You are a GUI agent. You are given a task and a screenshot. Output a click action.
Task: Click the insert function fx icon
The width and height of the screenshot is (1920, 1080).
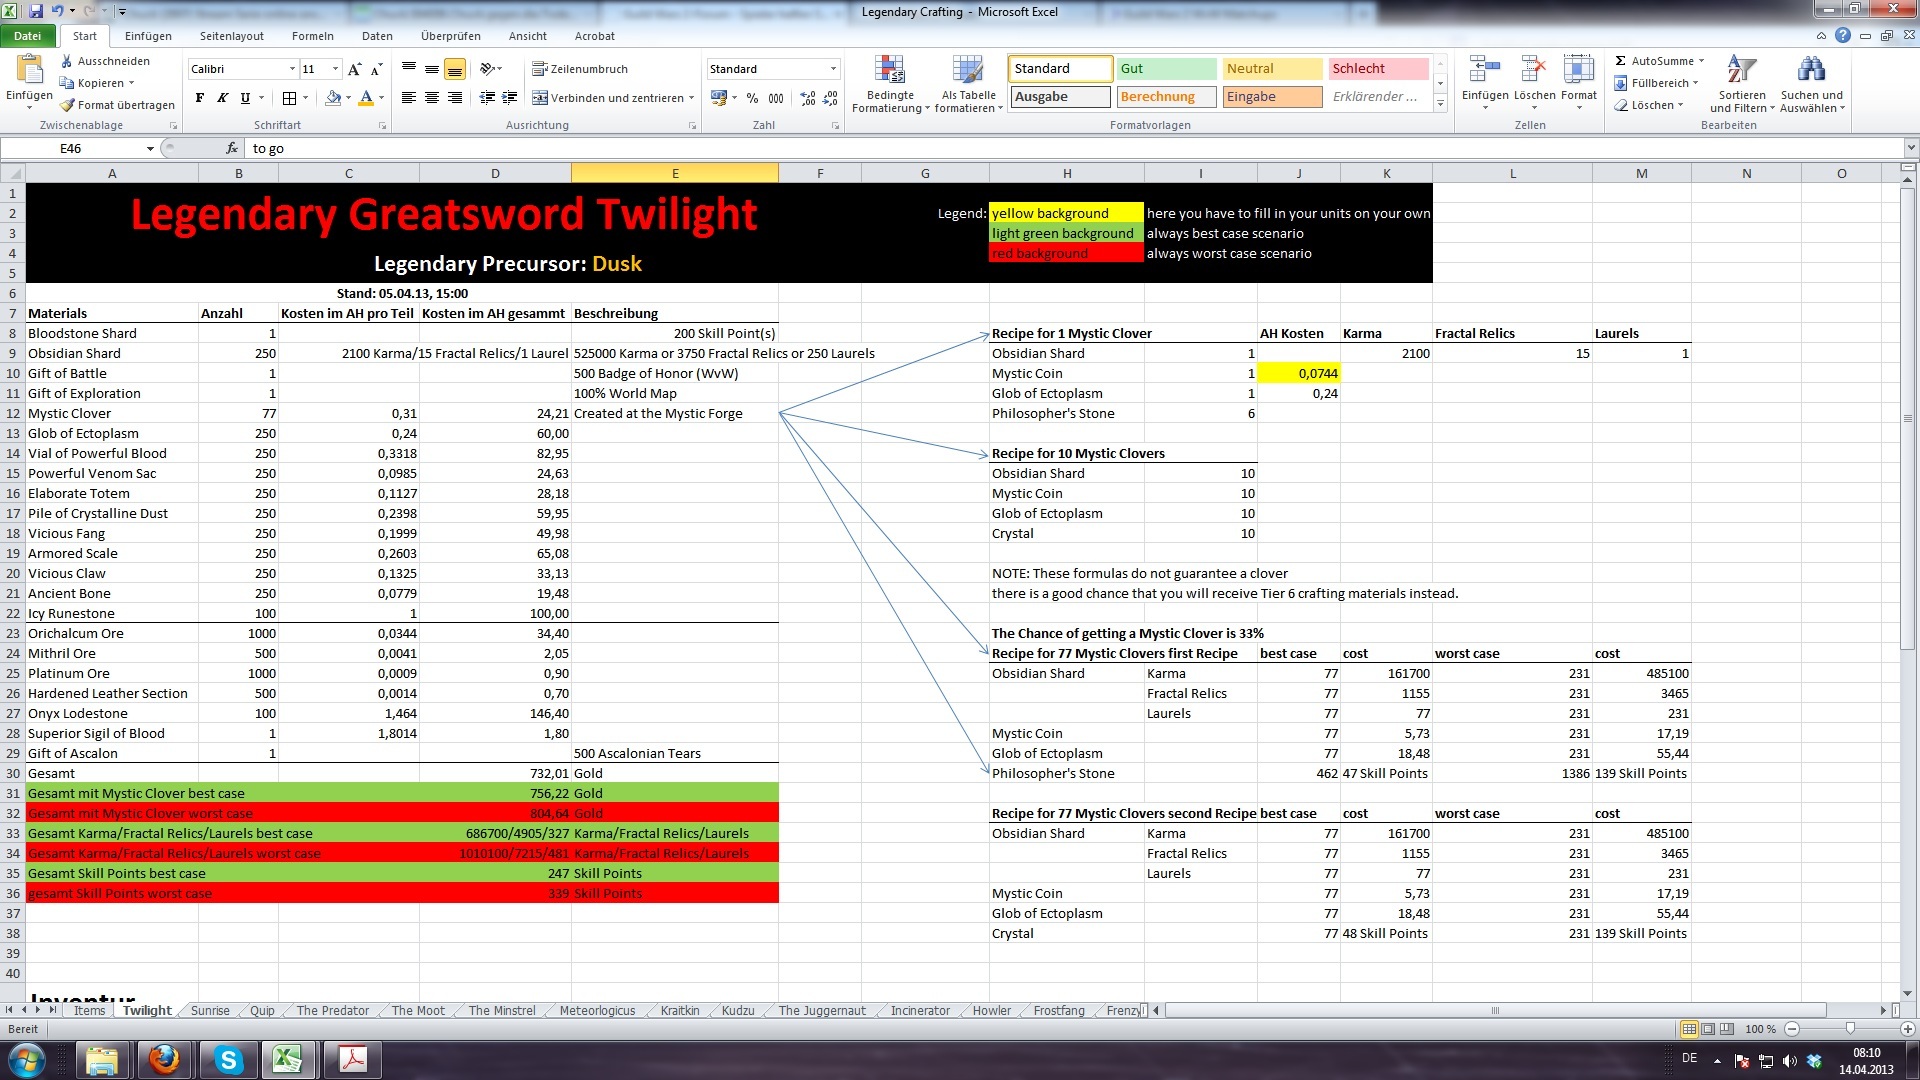pyautogui.click(x=232, y=148)
